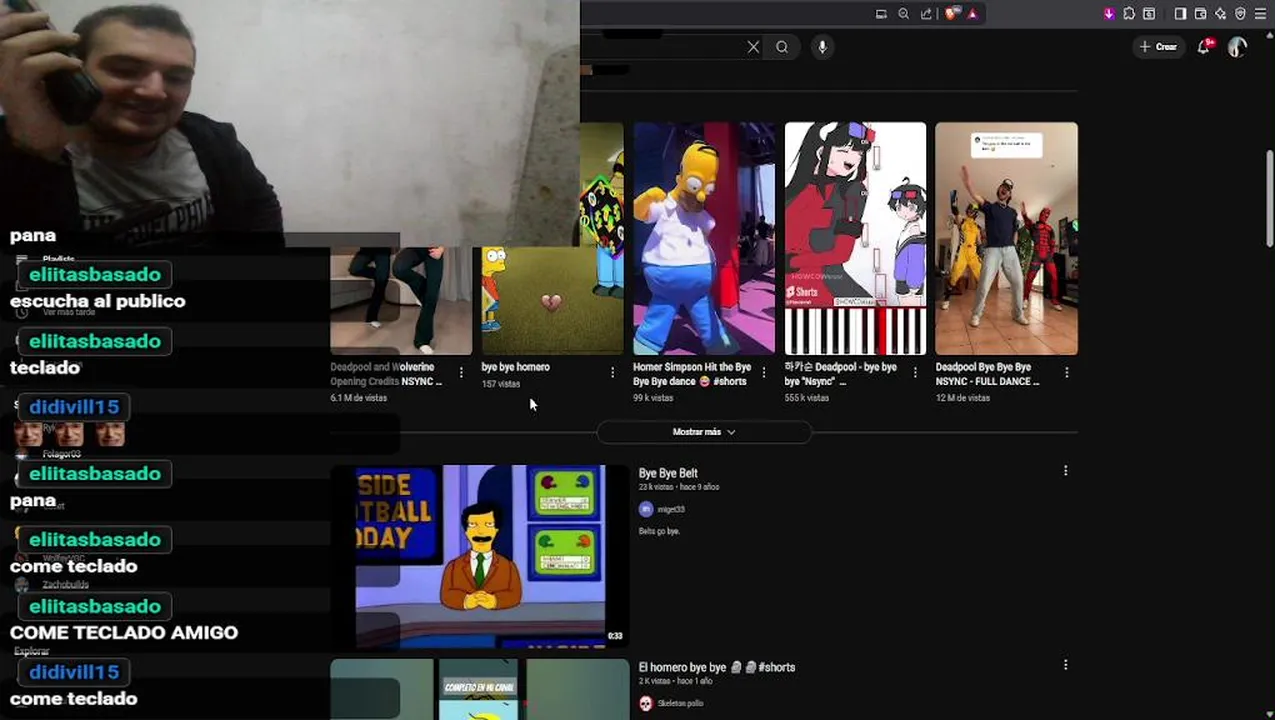Viewport: 1275px width, 720px height.
Task: Expand shorts shelf with Mostrar más
Action: click(704, 432)
